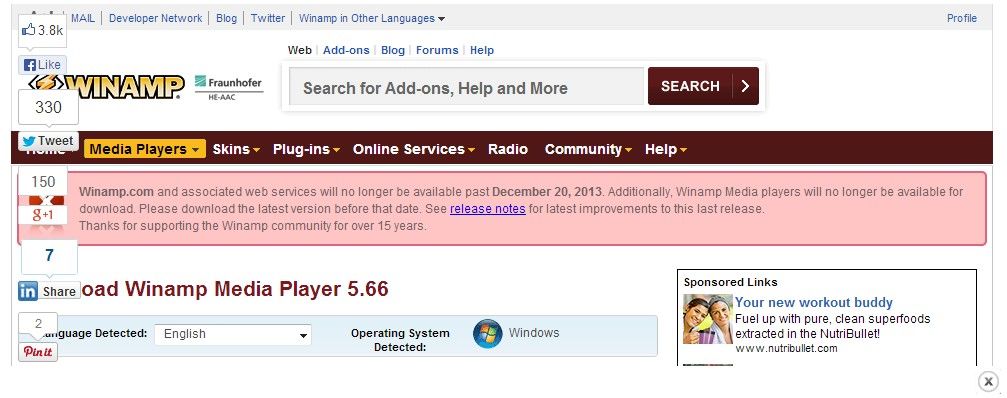Open the Online Services menu
Image resolution: width=1007 pixels, height=398 pixels.
tap(414, 149)
